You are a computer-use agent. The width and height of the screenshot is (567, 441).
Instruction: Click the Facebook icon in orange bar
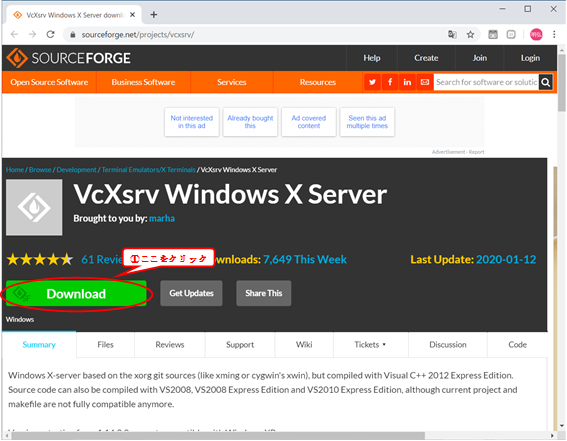390,82
